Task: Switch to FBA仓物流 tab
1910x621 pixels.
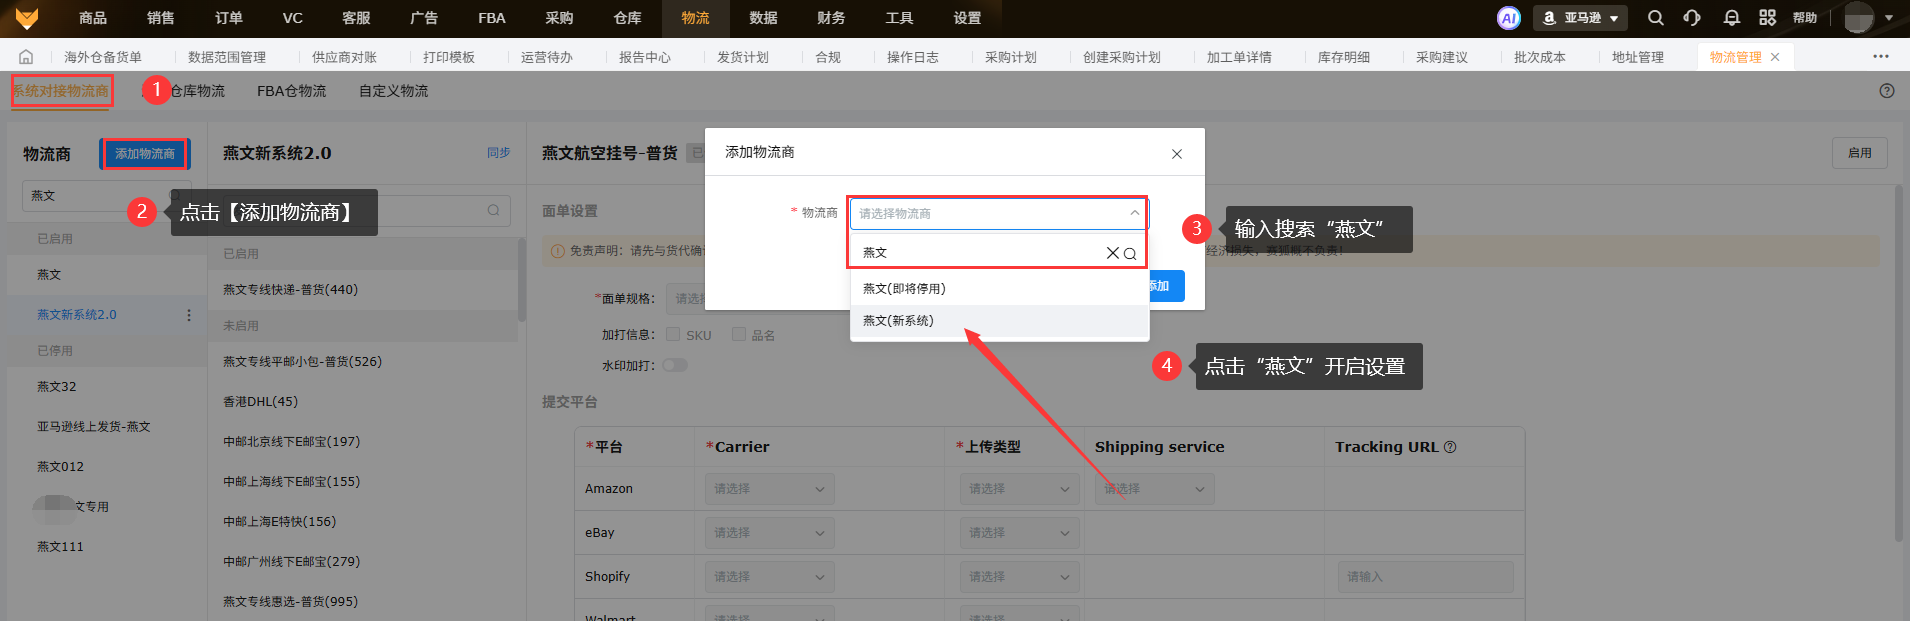Action: (291, 91)
